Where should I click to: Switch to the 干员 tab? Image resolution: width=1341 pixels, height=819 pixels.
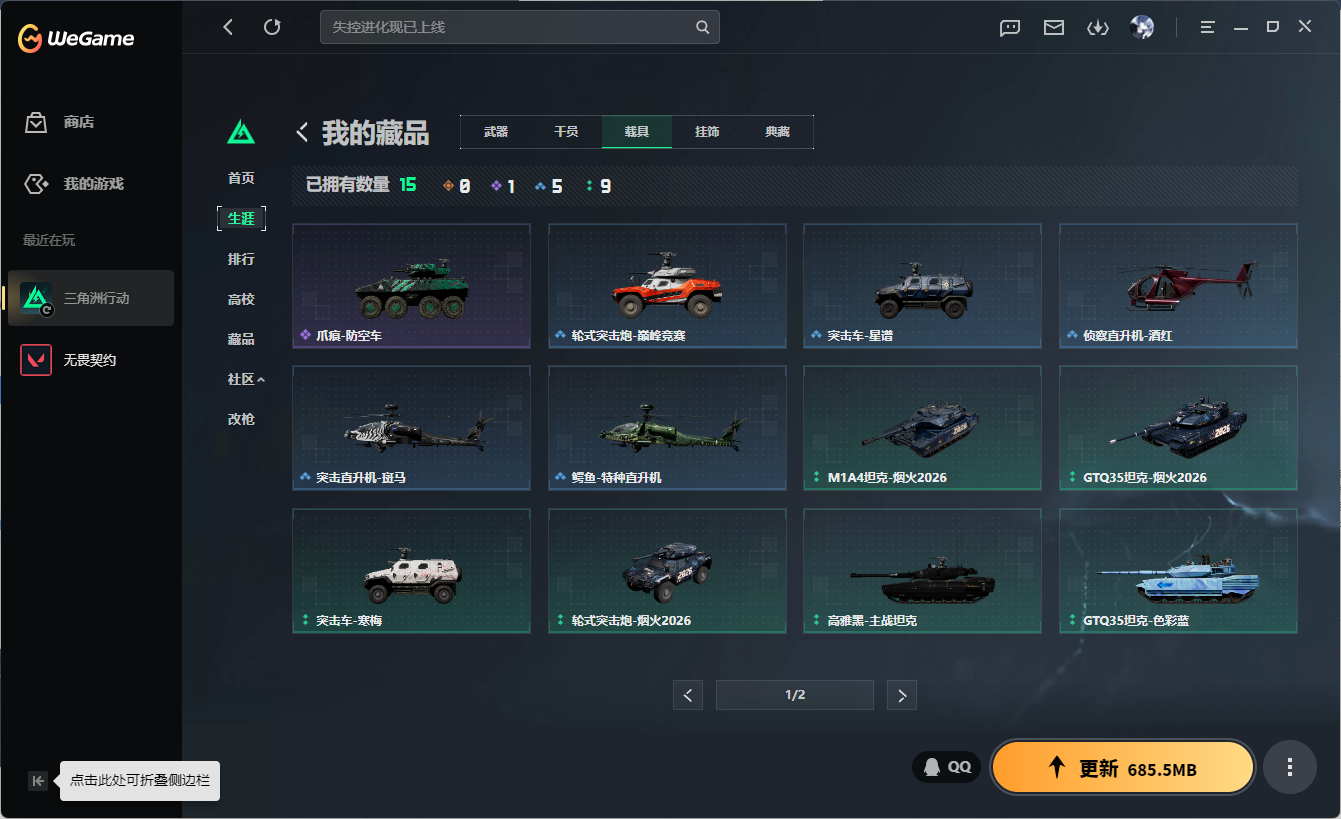(566, 132)
